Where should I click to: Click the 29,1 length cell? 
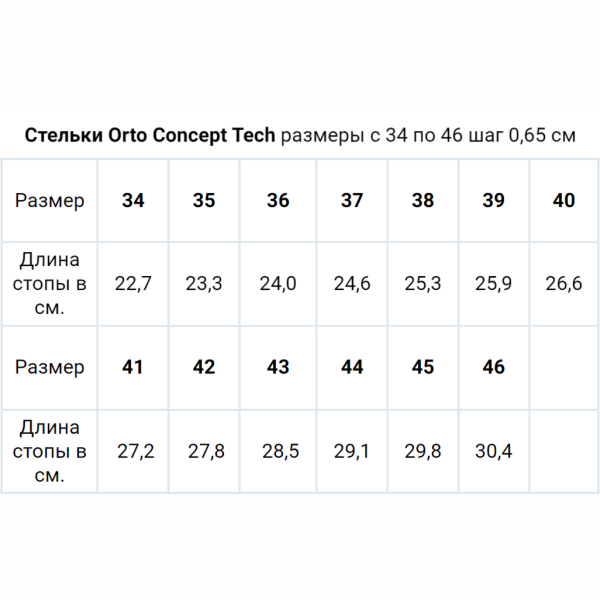tap(352, 451)
